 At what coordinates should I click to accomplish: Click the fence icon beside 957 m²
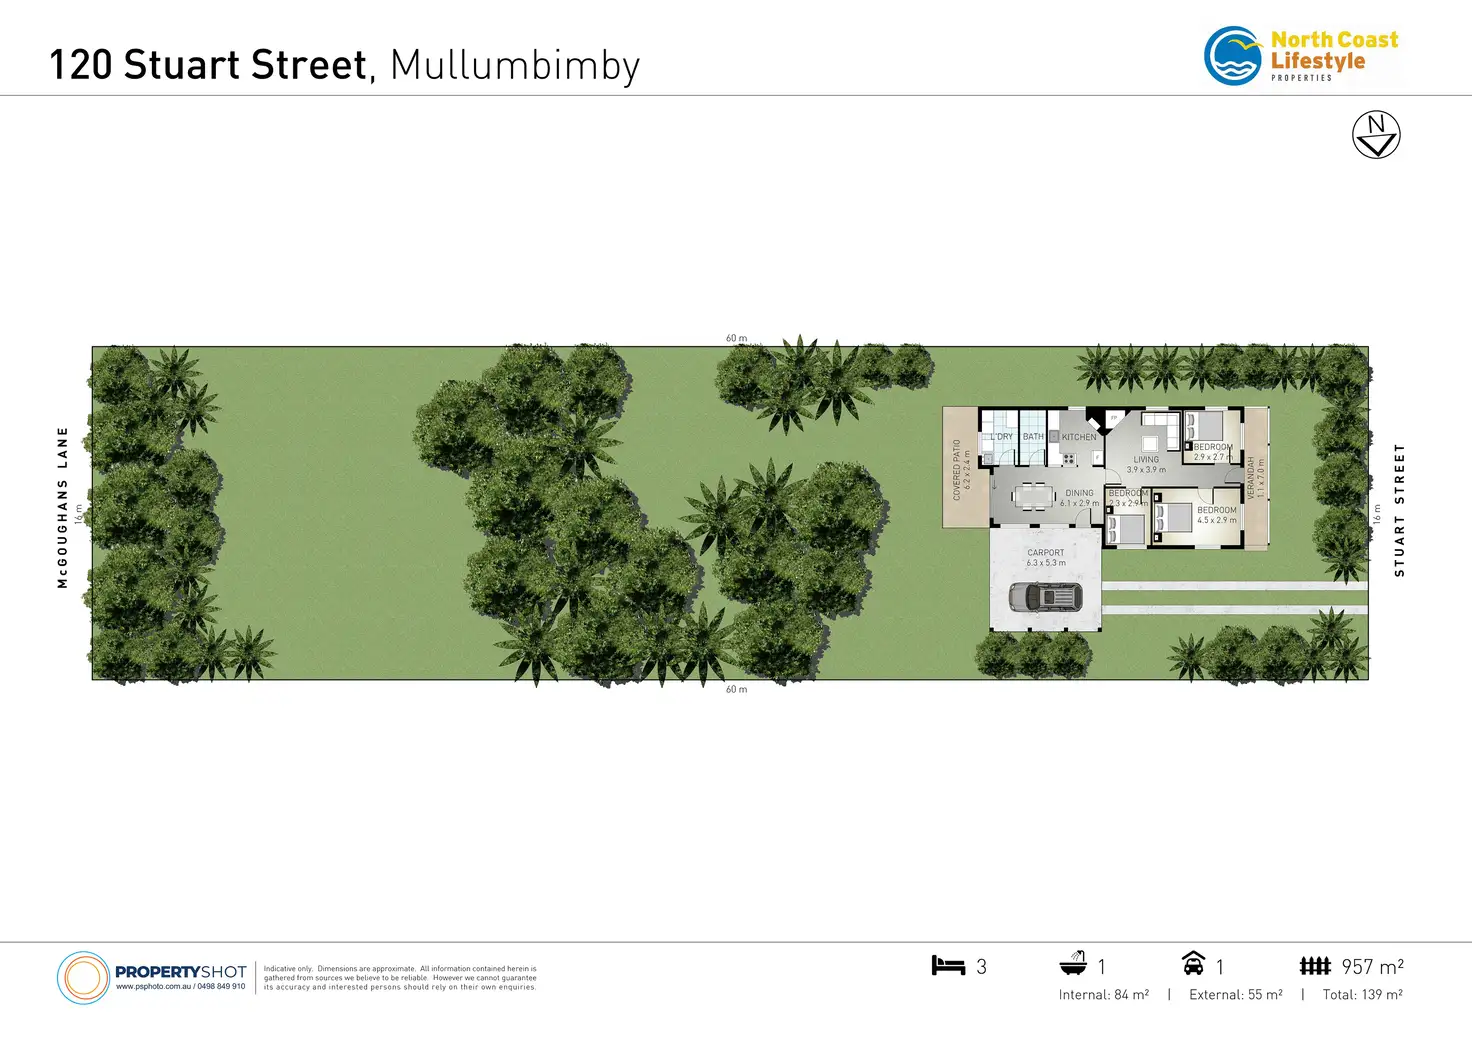click(1315, 965)
